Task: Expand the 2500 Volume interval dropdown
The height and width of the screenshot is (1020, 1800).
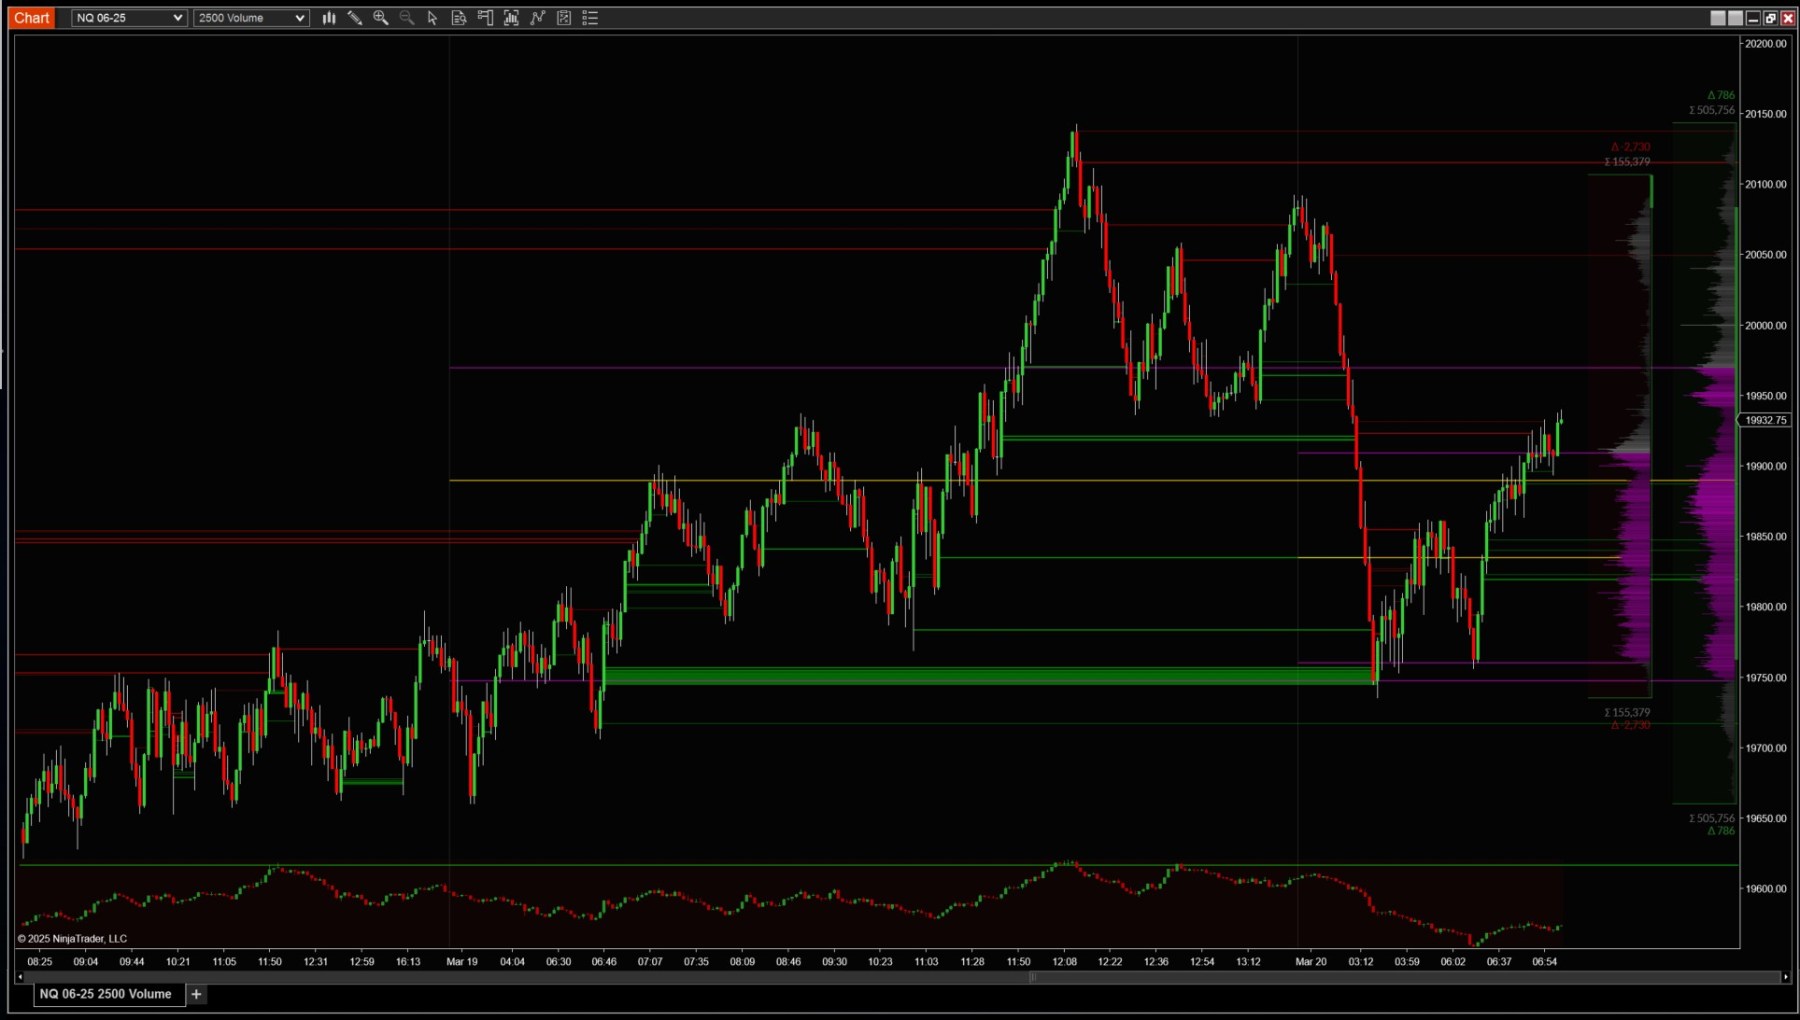Action: 251,18
